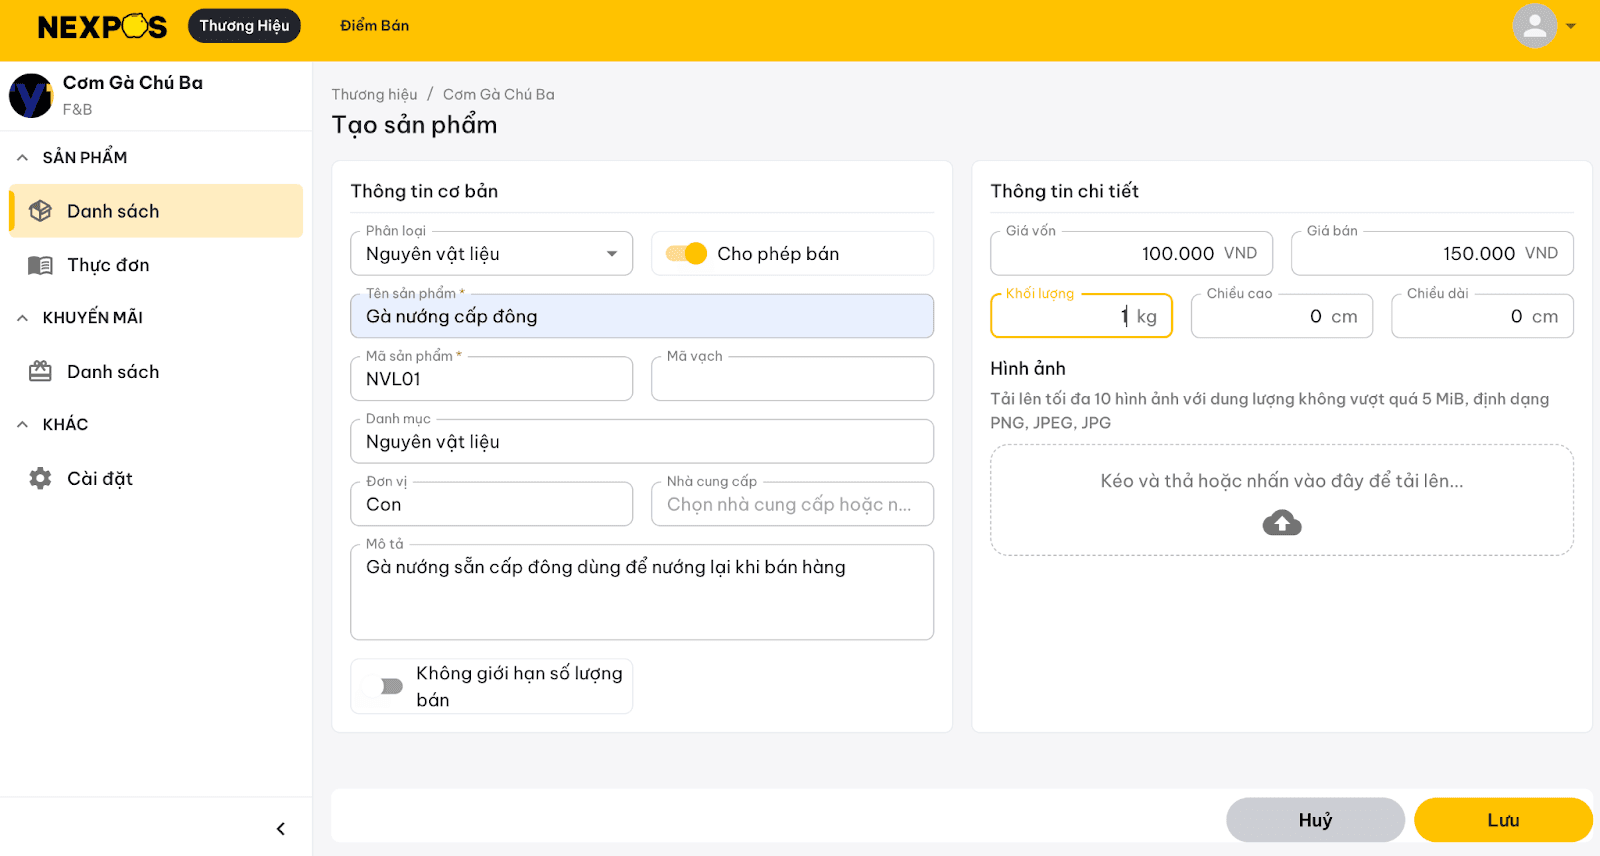The width and height of the screenshot is (1600, 856).
Task: Open Danh sách under SẢN PHẨM
Action: pyautogui.click(x=156, y=211)
